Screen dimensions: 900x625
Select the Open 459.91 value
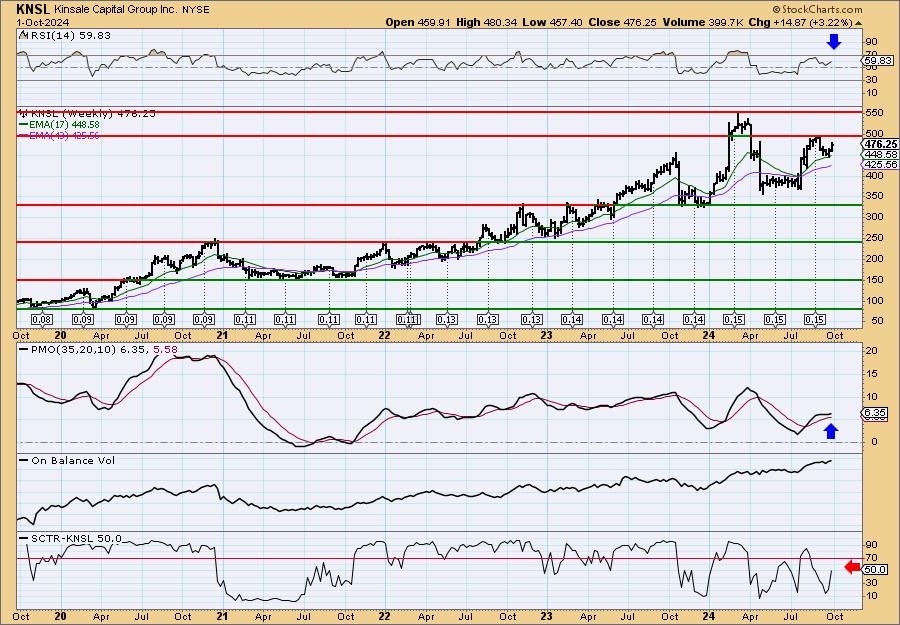pyautogui.click(x=418, y=22)
